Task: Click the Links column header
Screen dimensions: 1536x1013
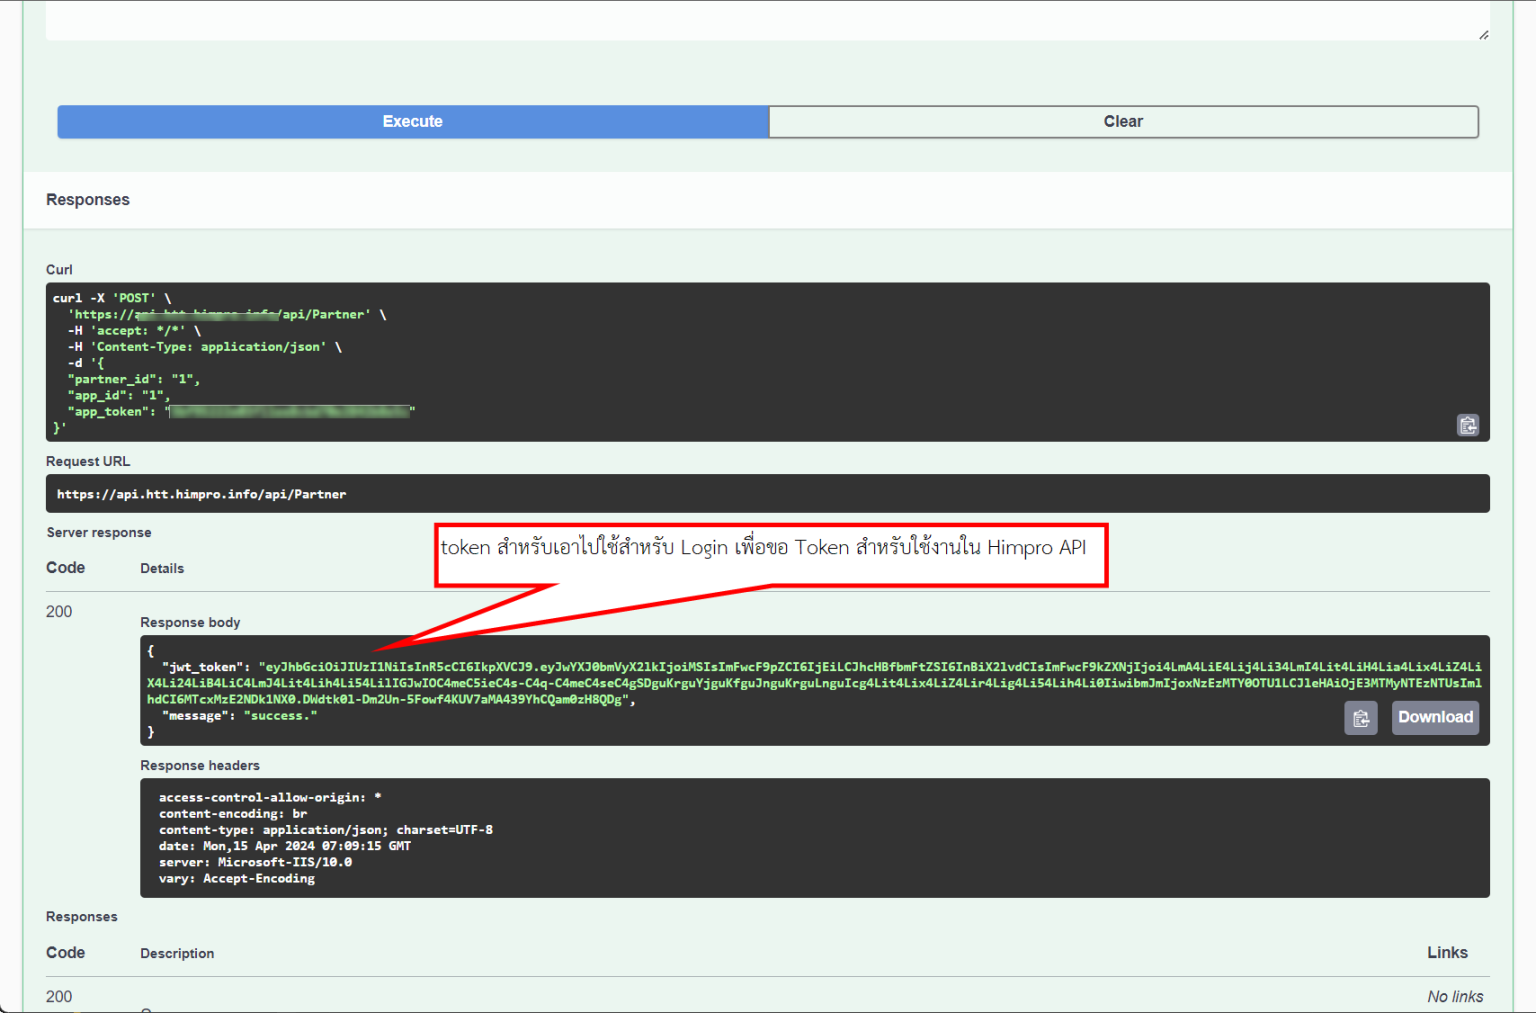Action: click(1447, 952)
